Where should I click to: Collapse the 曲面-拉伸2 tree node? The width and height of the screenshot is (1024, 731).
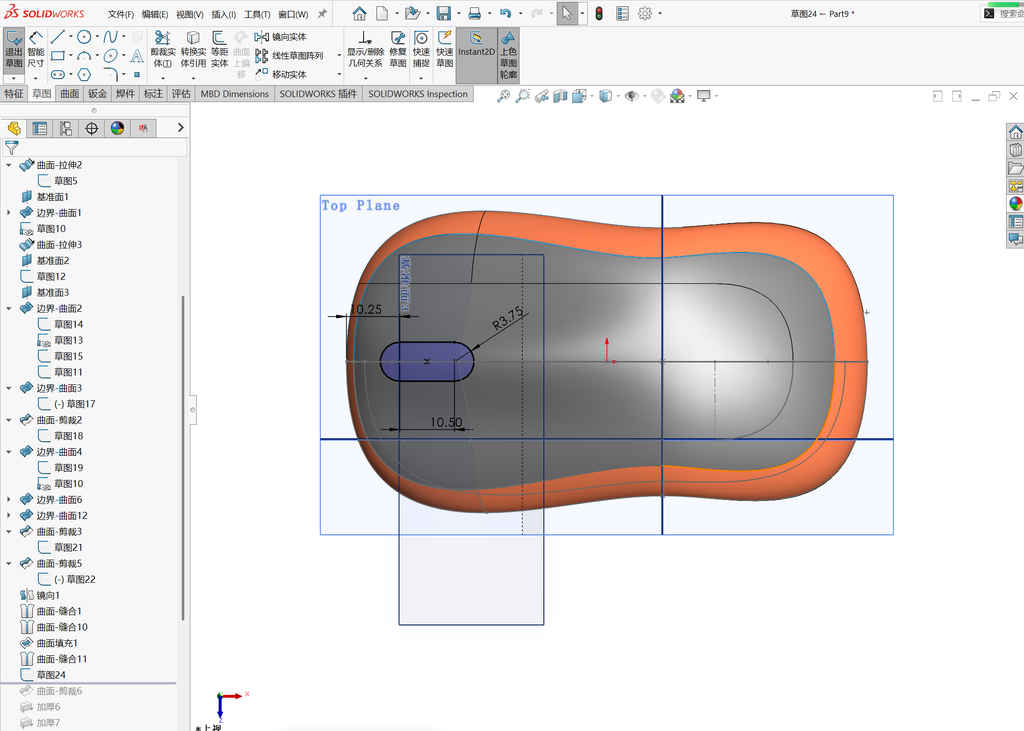coord(8,165)
